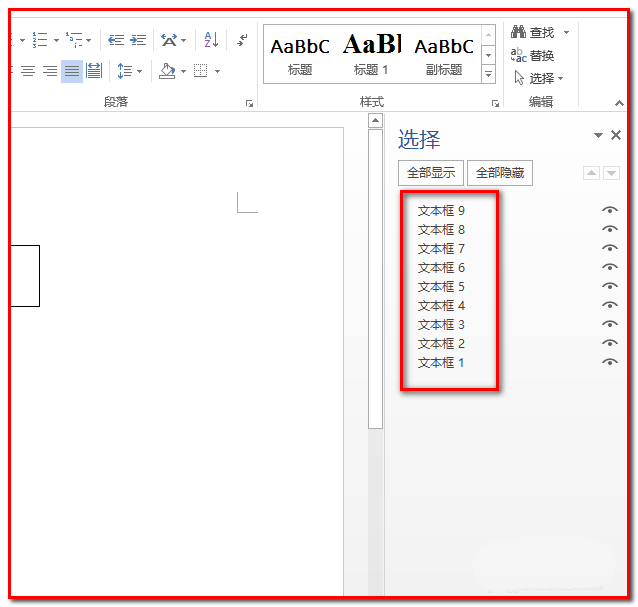Screen dimensions: 638x607
Task: Apply the 标题 1 style
Action: (x=371, y=55)
